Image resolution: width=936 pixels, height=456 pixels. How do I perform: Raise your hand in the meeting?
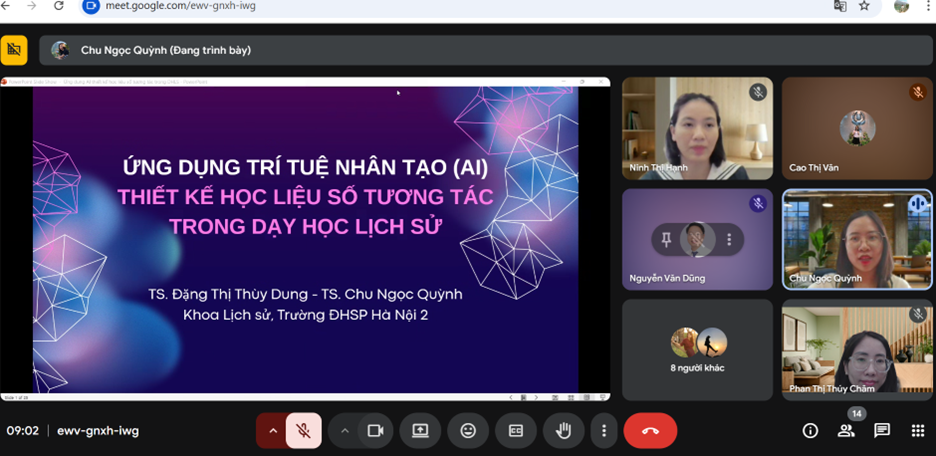tap(564, 431)
